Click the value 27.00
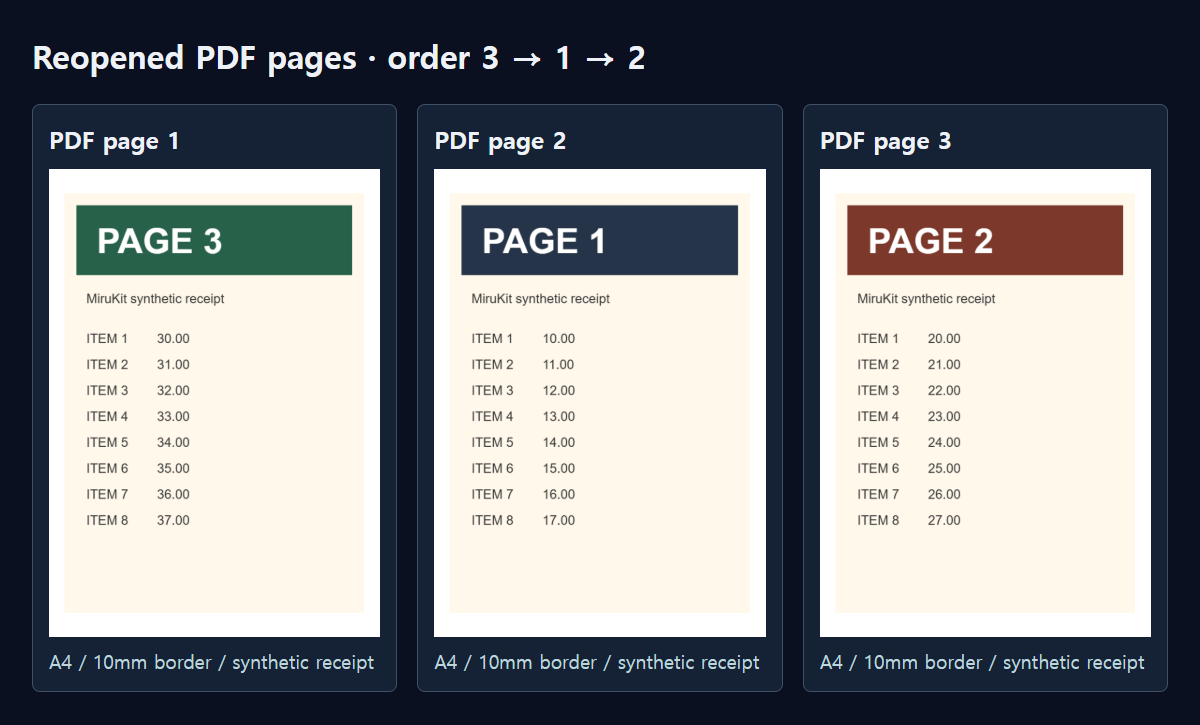 click(944, 521)
